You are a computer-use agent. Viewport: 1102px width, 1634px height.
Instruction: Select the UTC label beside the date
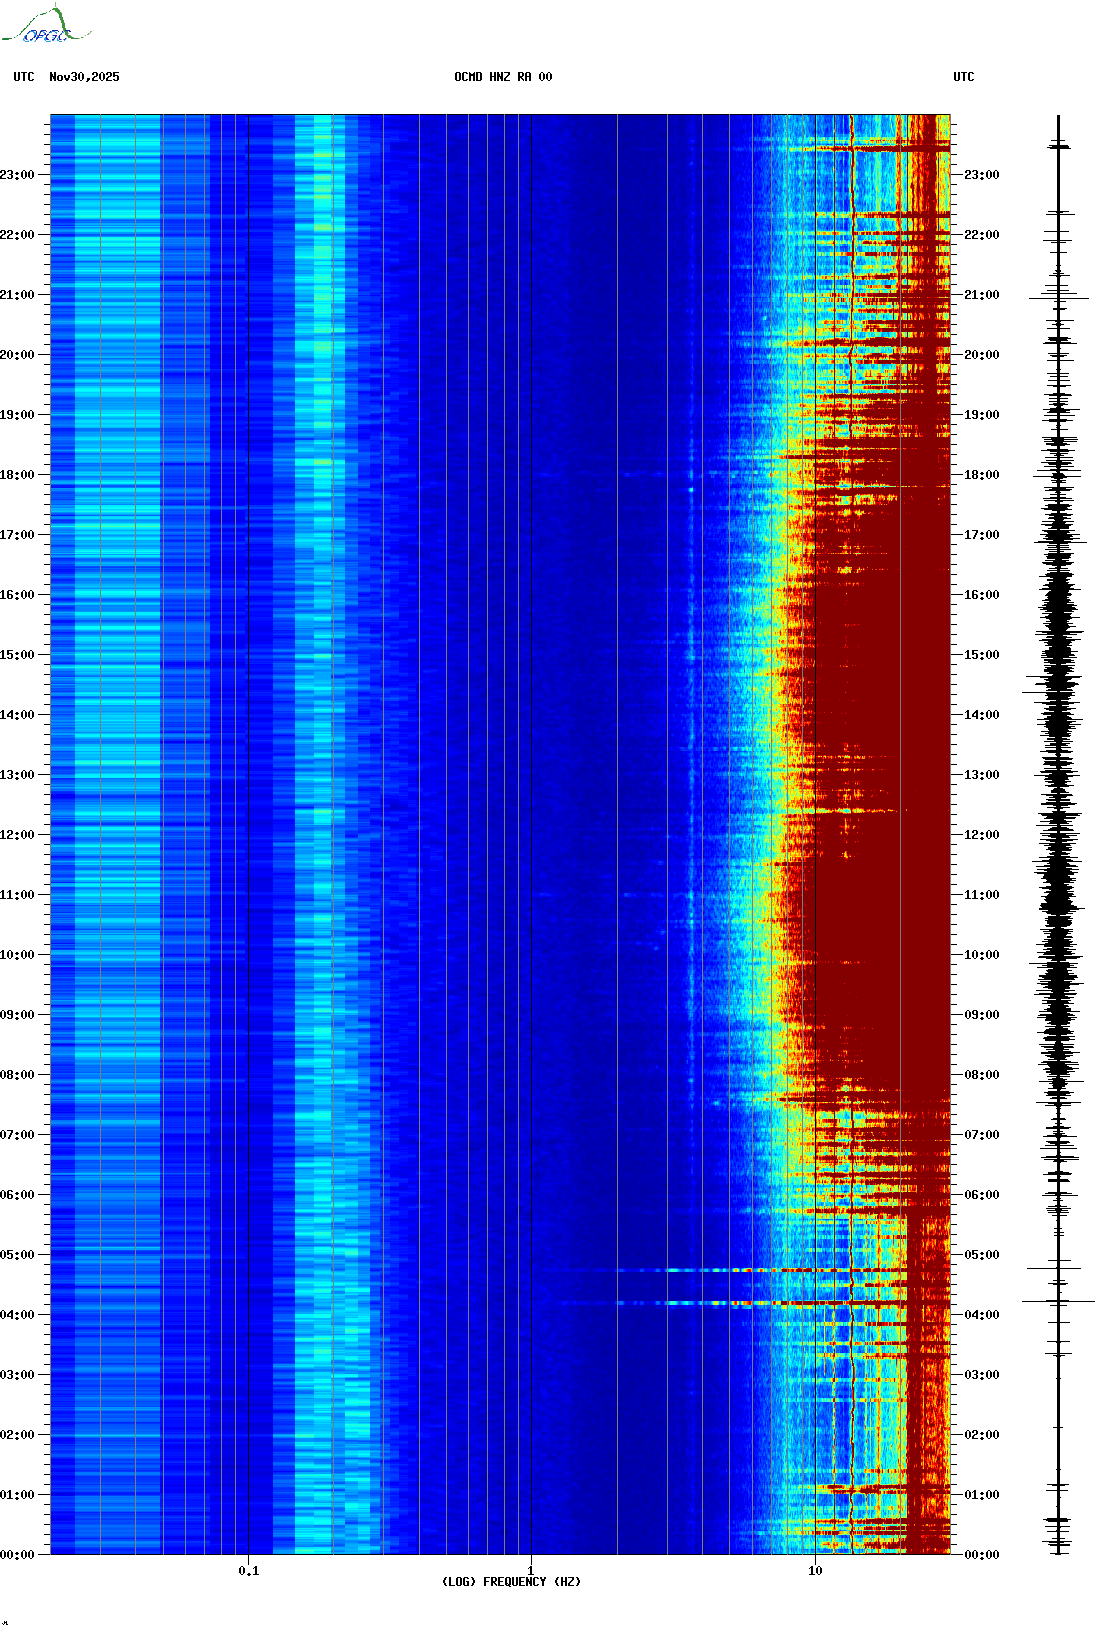click(x=24, y=77)
